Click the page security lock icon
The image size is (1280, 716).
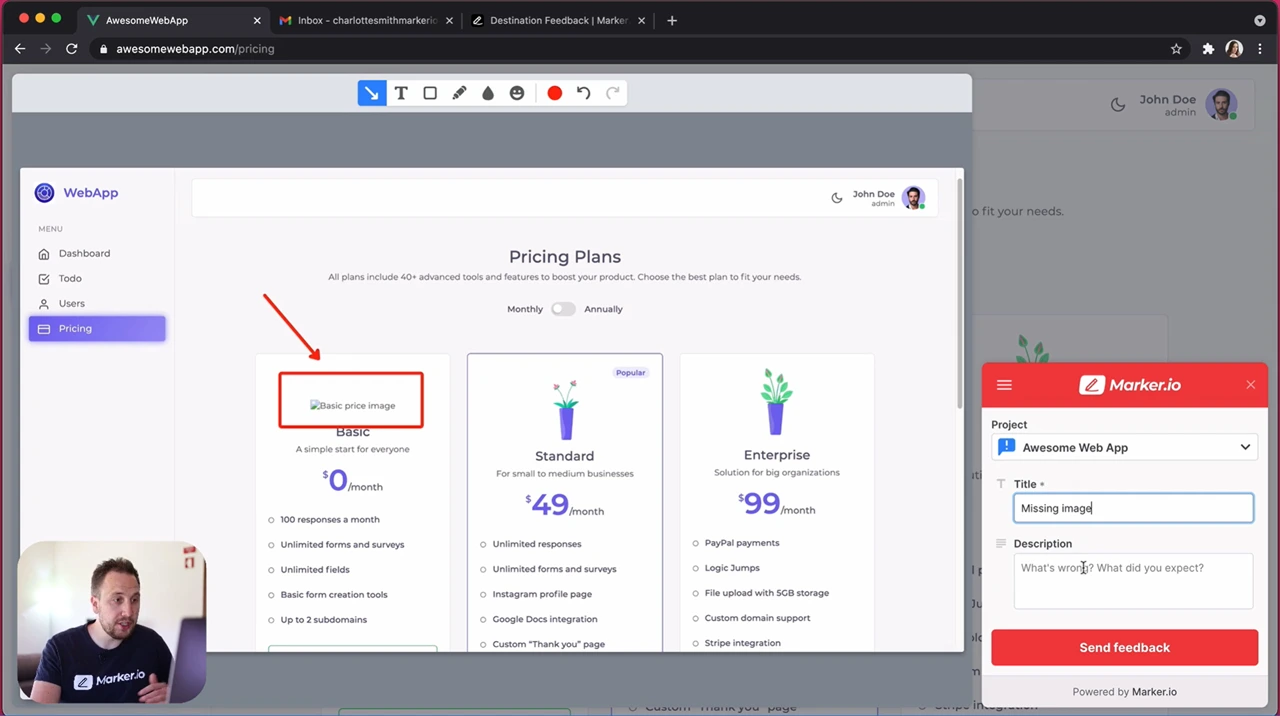tap(103, 48)
